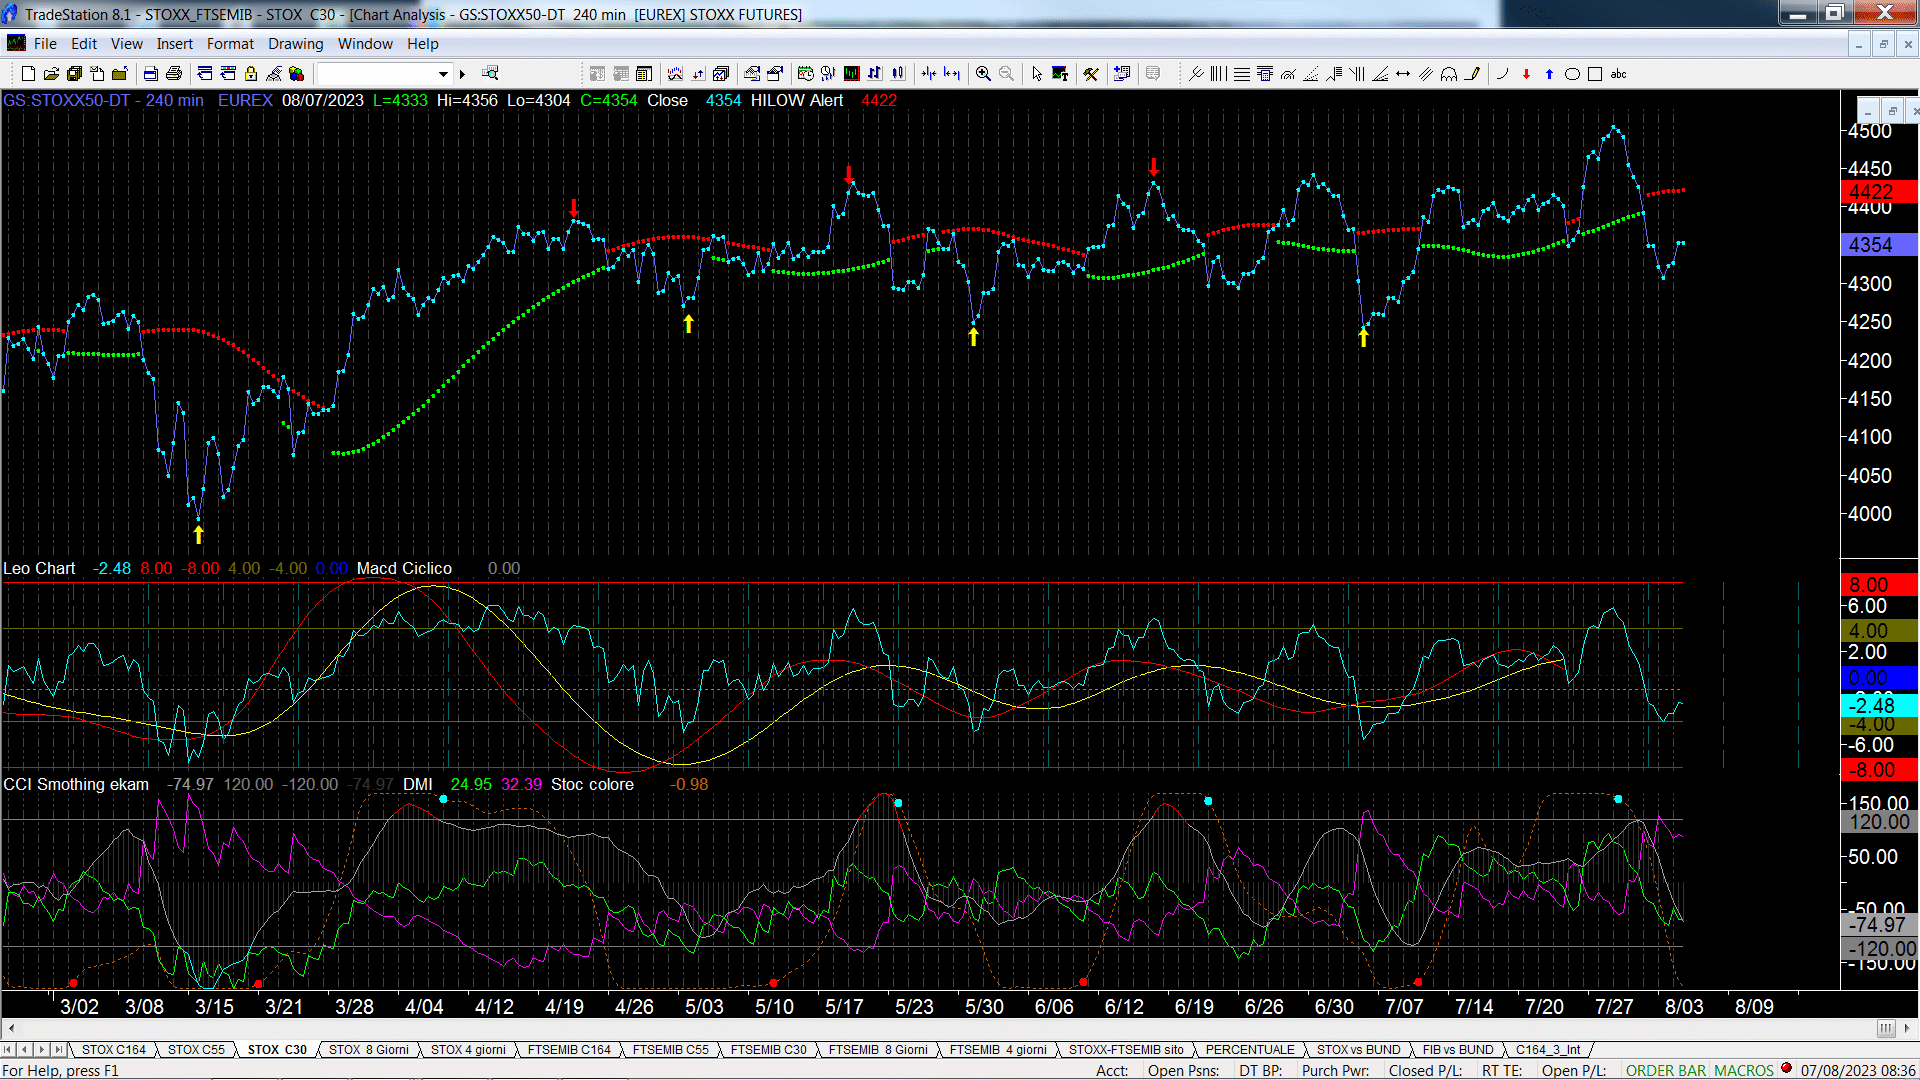The image size is (1920, 1080).
Task: Open the Edit menu
Action: point(84,44)
